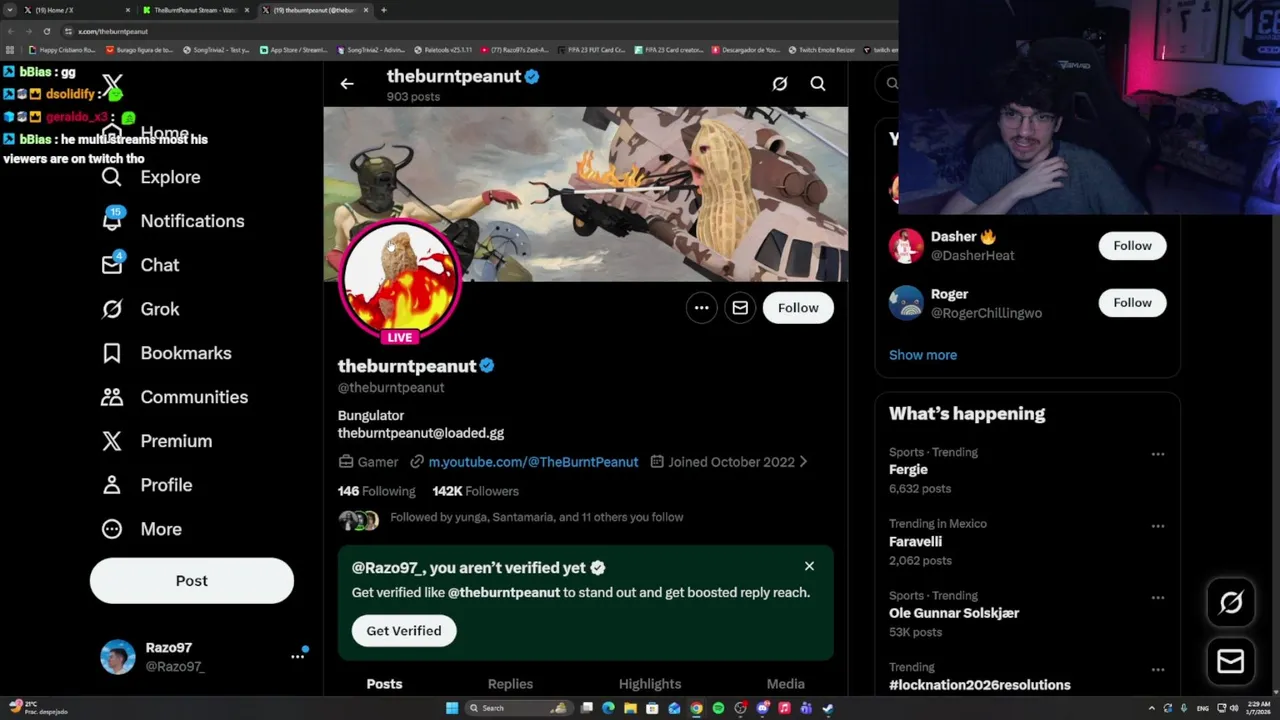This screenshot has width=1280, height=720.
Task: Open Explore in the left sidebar
Action: [x=151, y=177]
